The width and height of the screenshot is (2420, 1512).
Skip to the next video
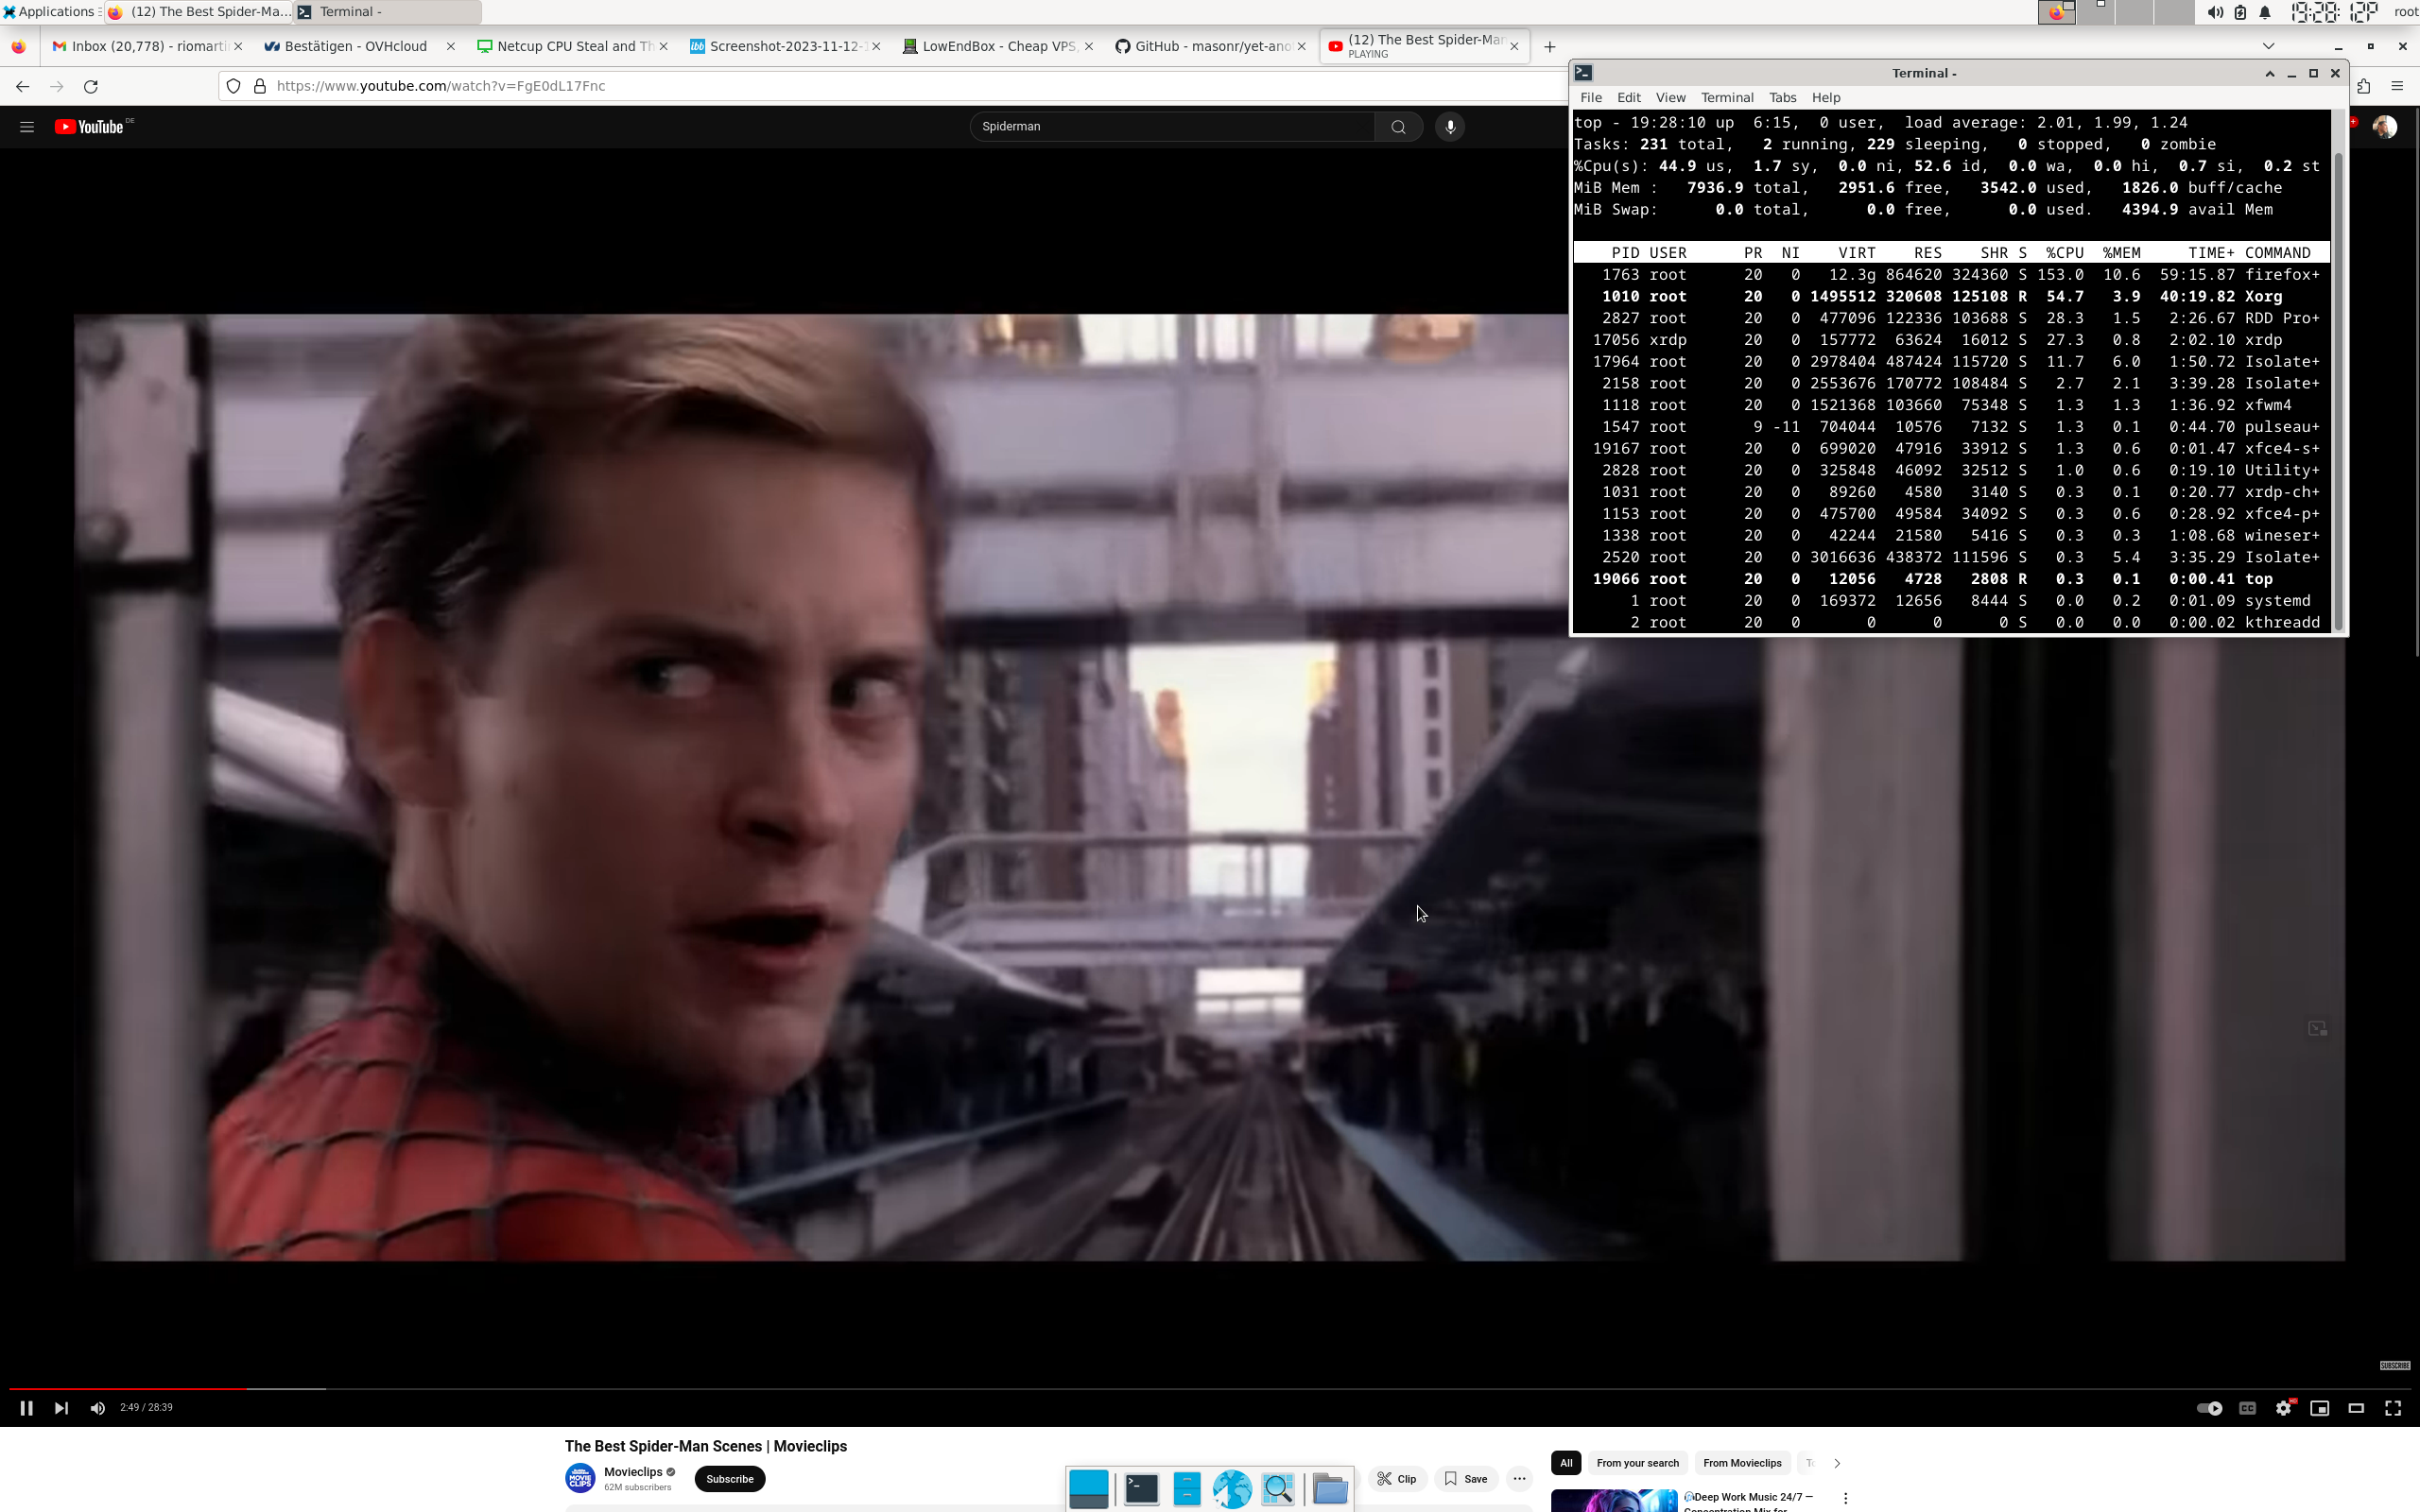pos(61,1408)
